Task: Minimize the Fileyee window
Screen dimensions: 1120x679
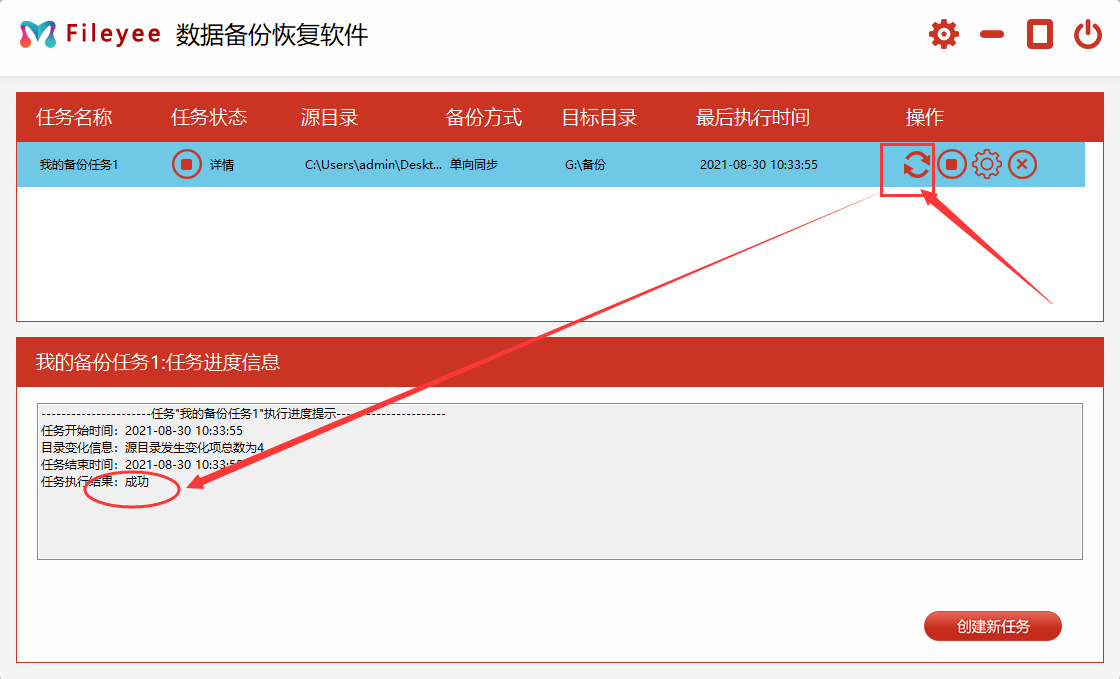Action: tap(992, 35)
